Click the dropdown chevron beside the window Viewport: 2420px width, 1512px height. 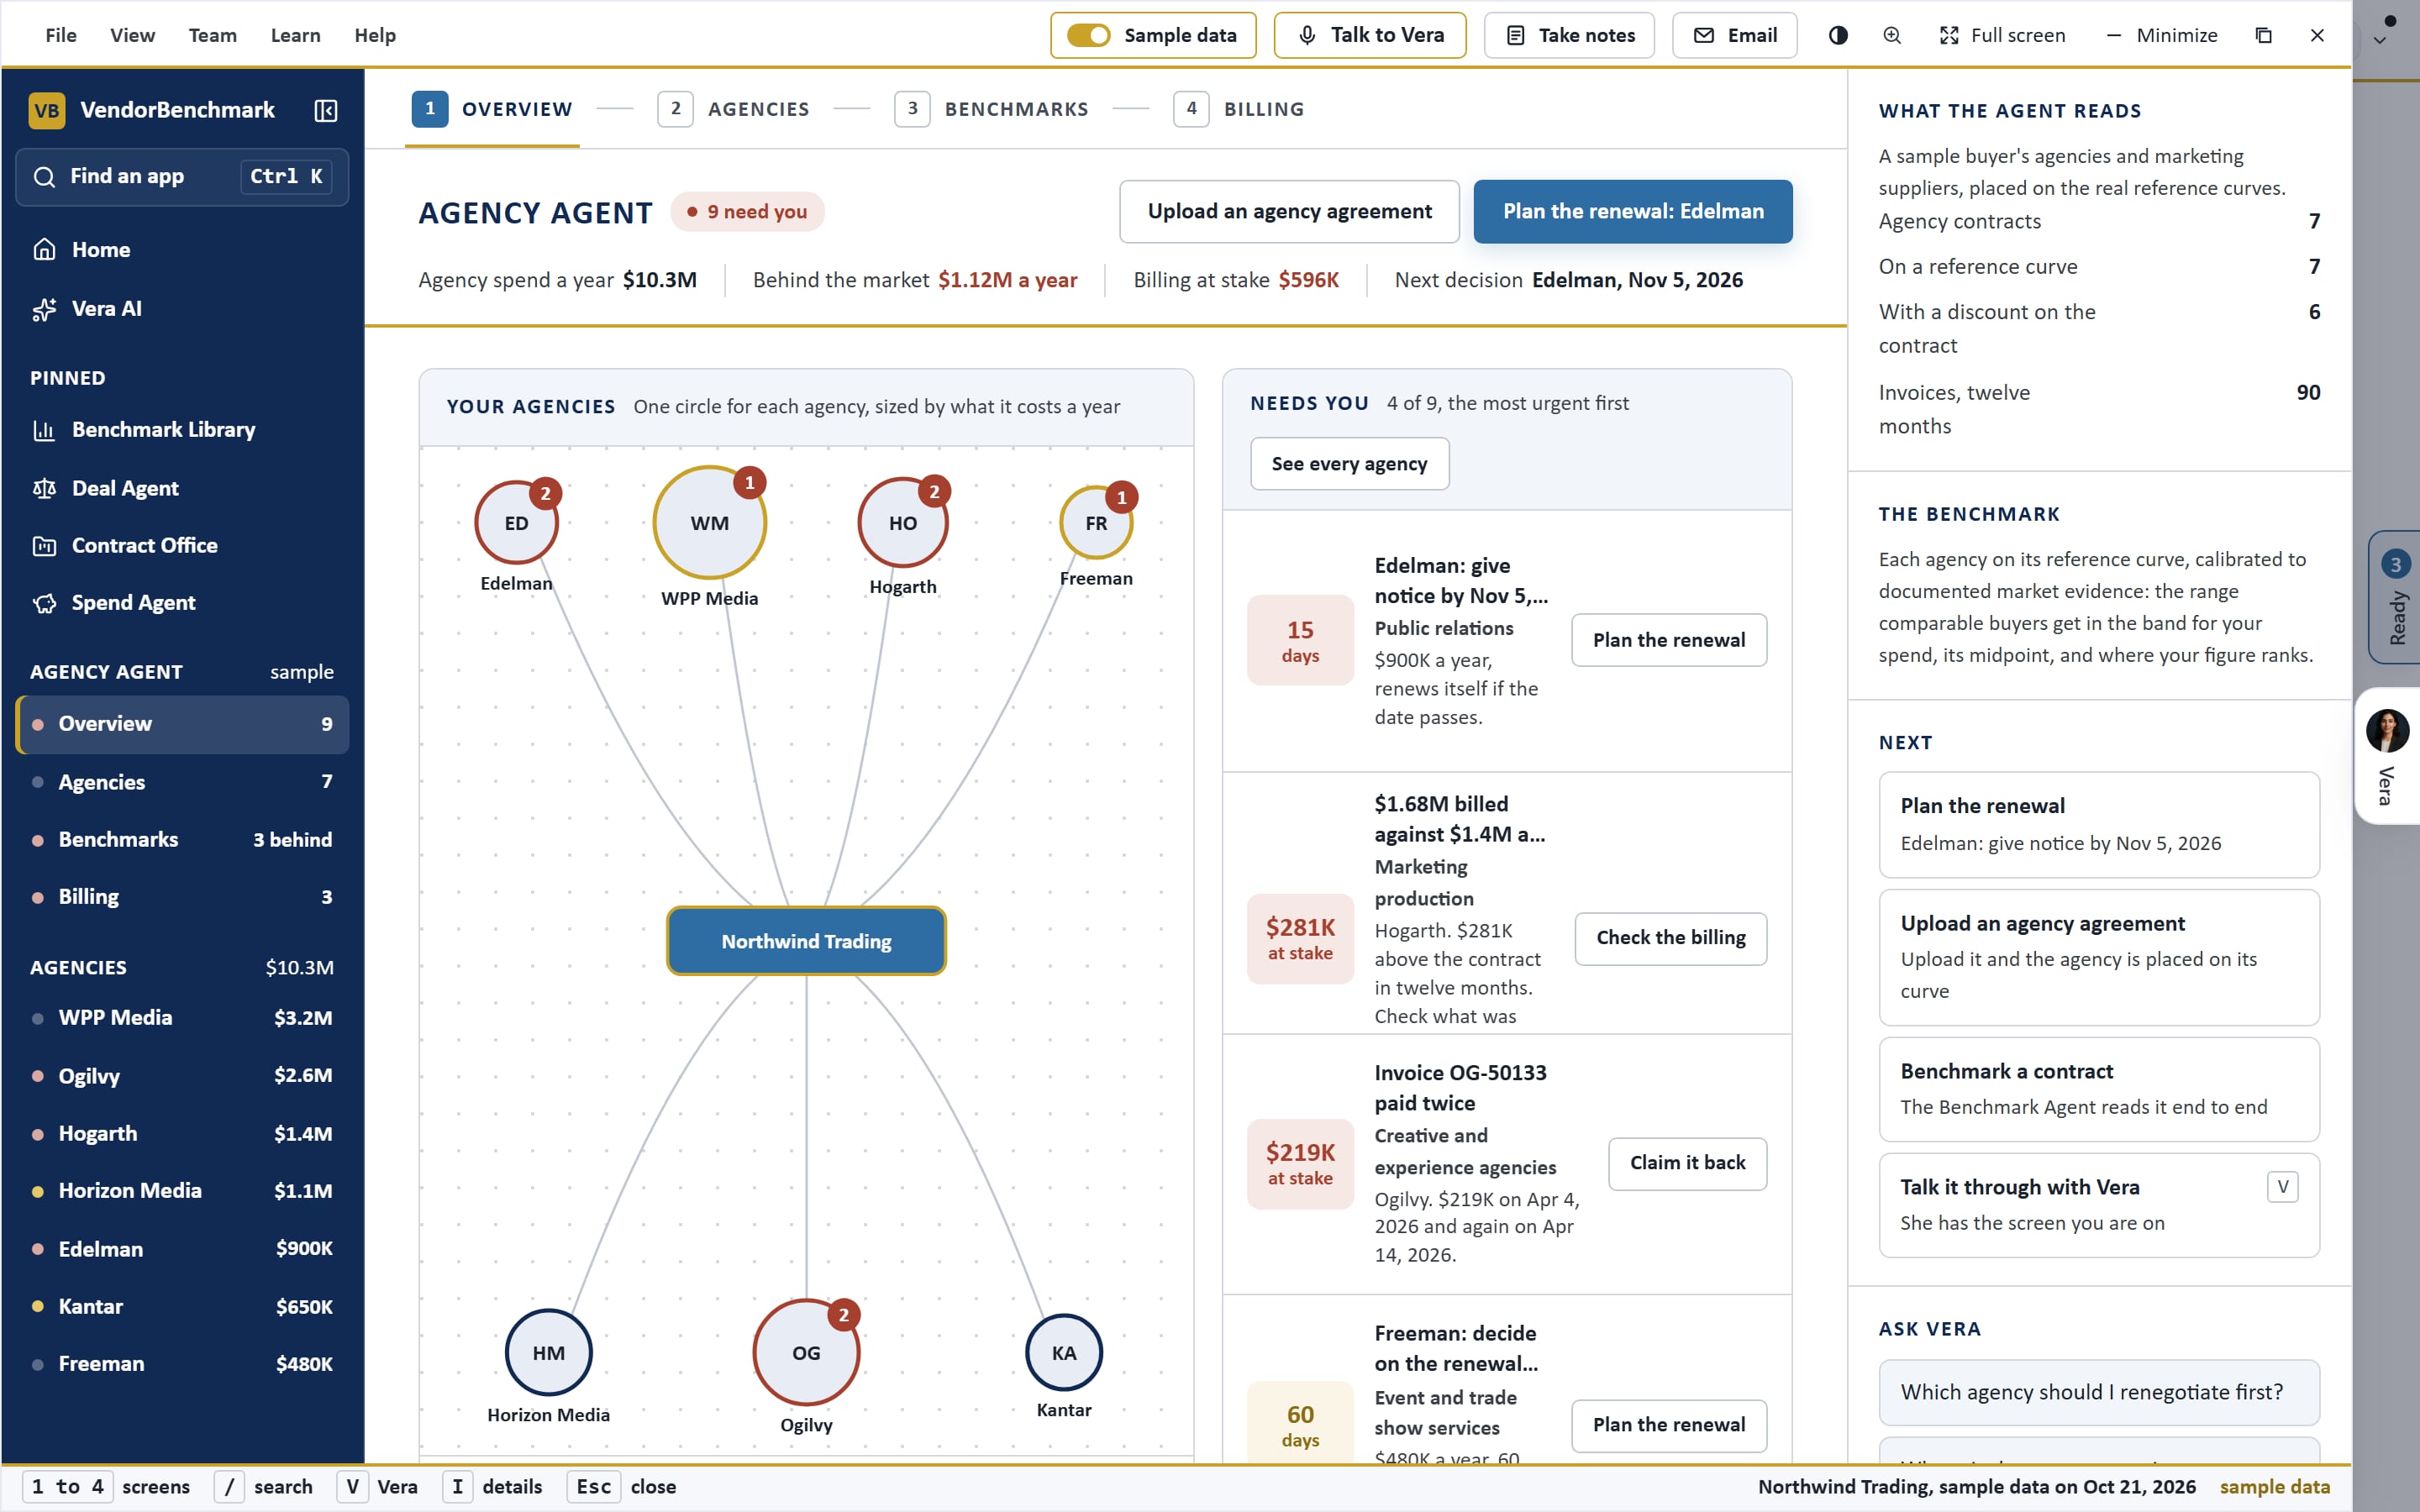[2380, 40]
